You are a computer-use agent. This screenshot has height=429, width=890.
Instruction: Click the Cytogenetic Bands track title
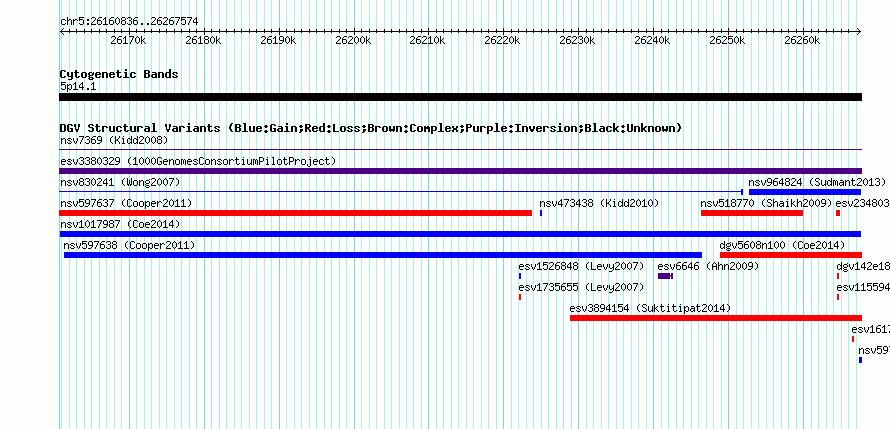click(119, 74)
